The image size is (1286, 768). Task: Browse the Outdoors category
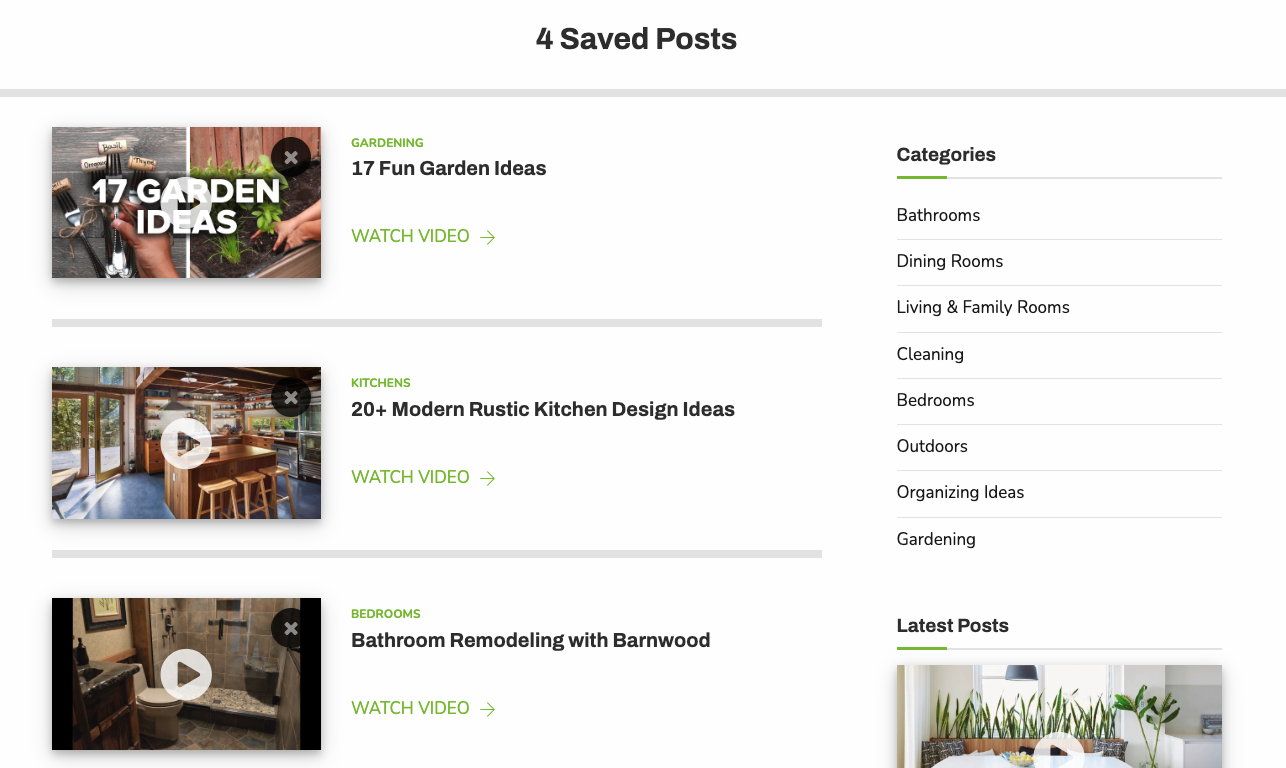[932, 446]
